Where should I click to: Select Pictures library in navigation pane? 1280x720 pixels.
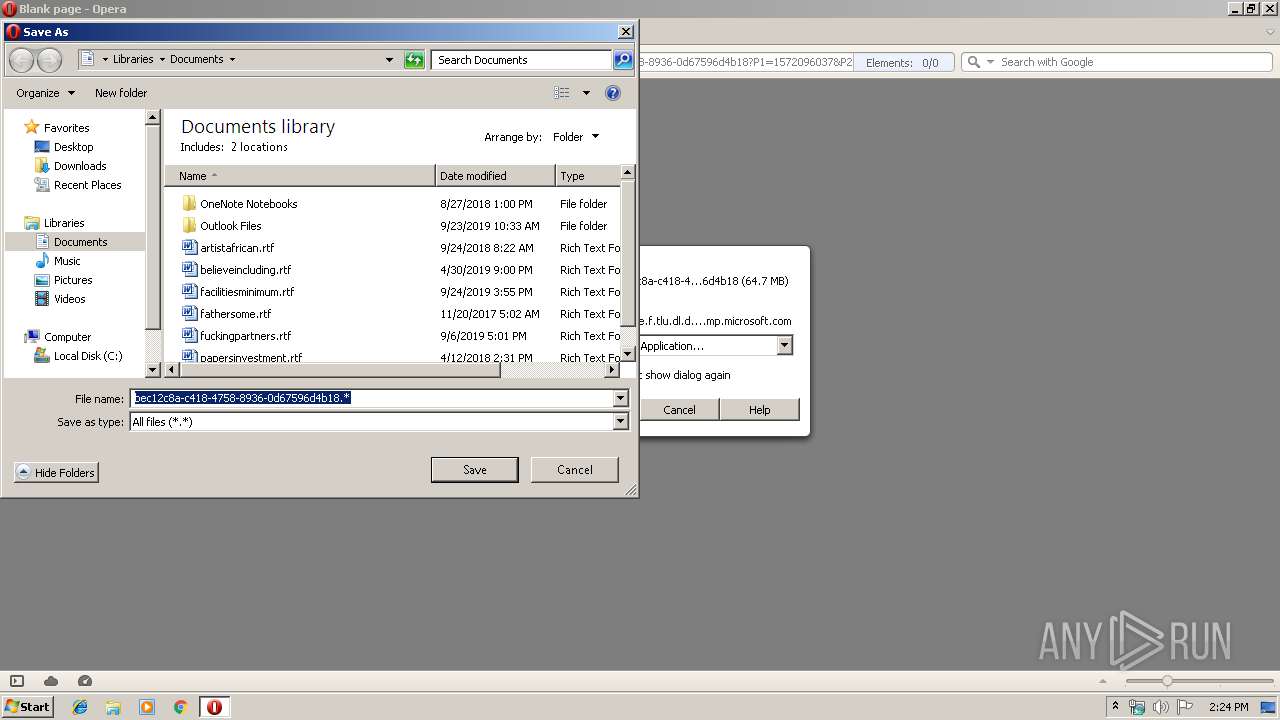click(x=73, y=280)
